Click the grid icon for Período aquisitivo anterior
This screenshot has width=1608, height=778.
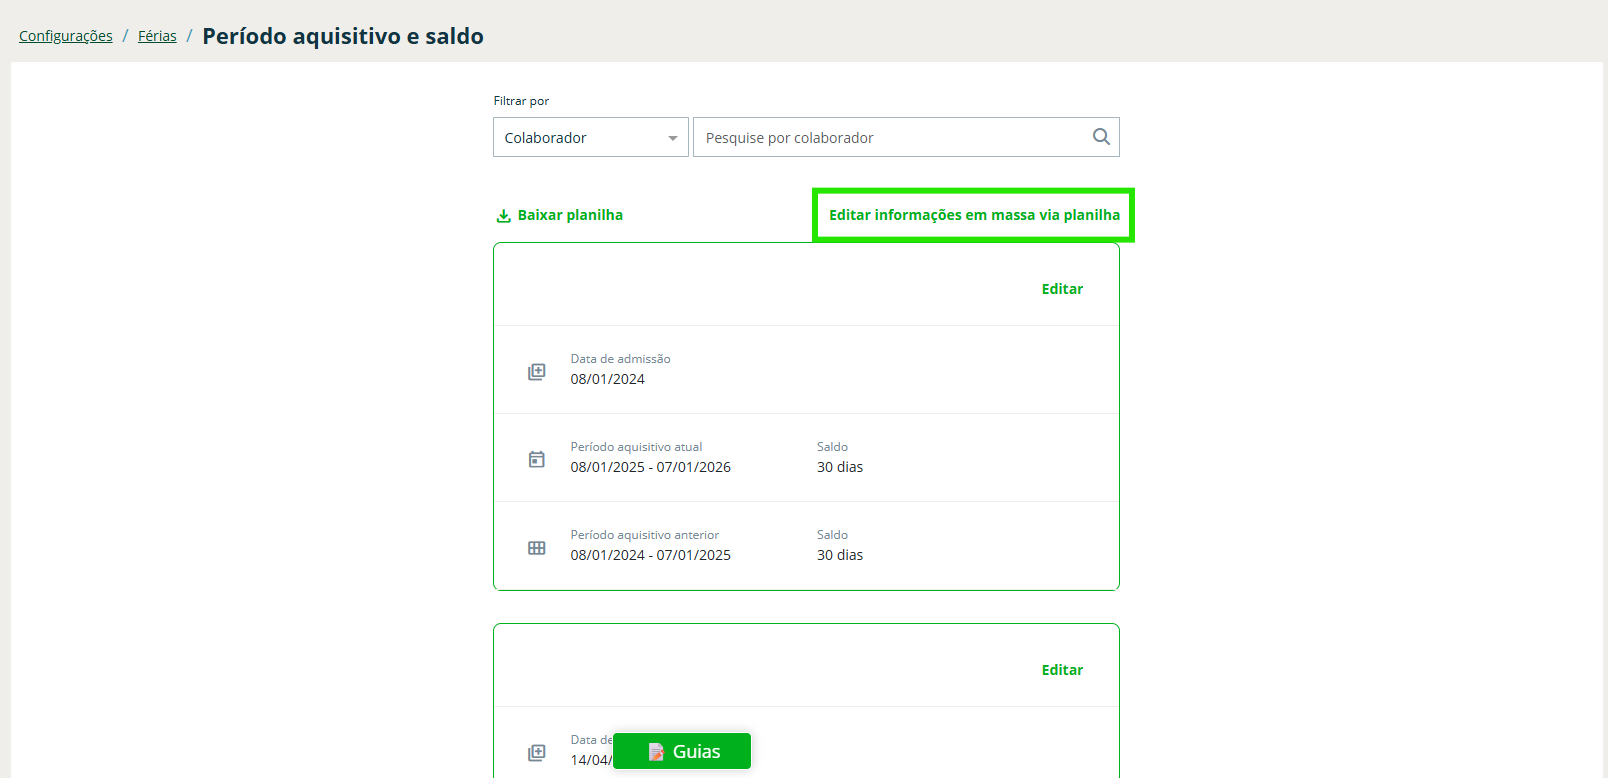(x=537, y=548)
